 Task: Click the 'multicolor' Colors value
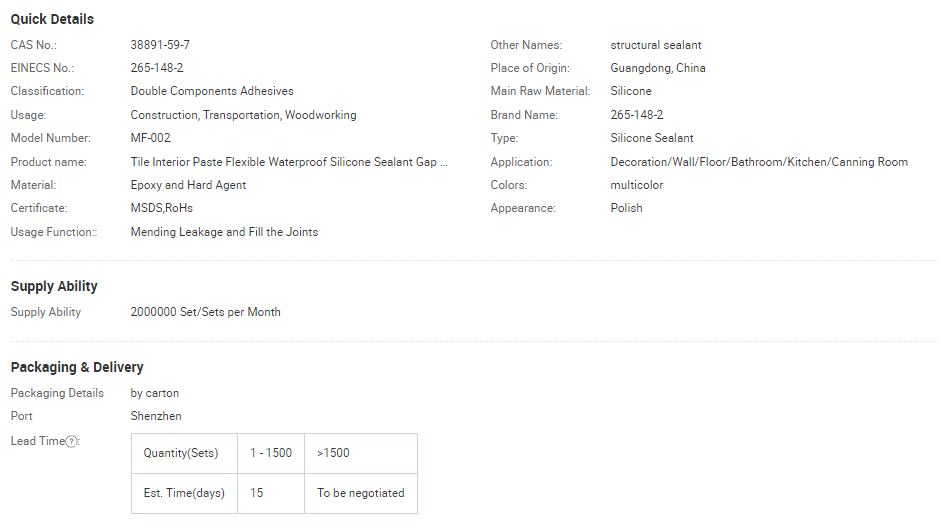[x=636, y=185]
